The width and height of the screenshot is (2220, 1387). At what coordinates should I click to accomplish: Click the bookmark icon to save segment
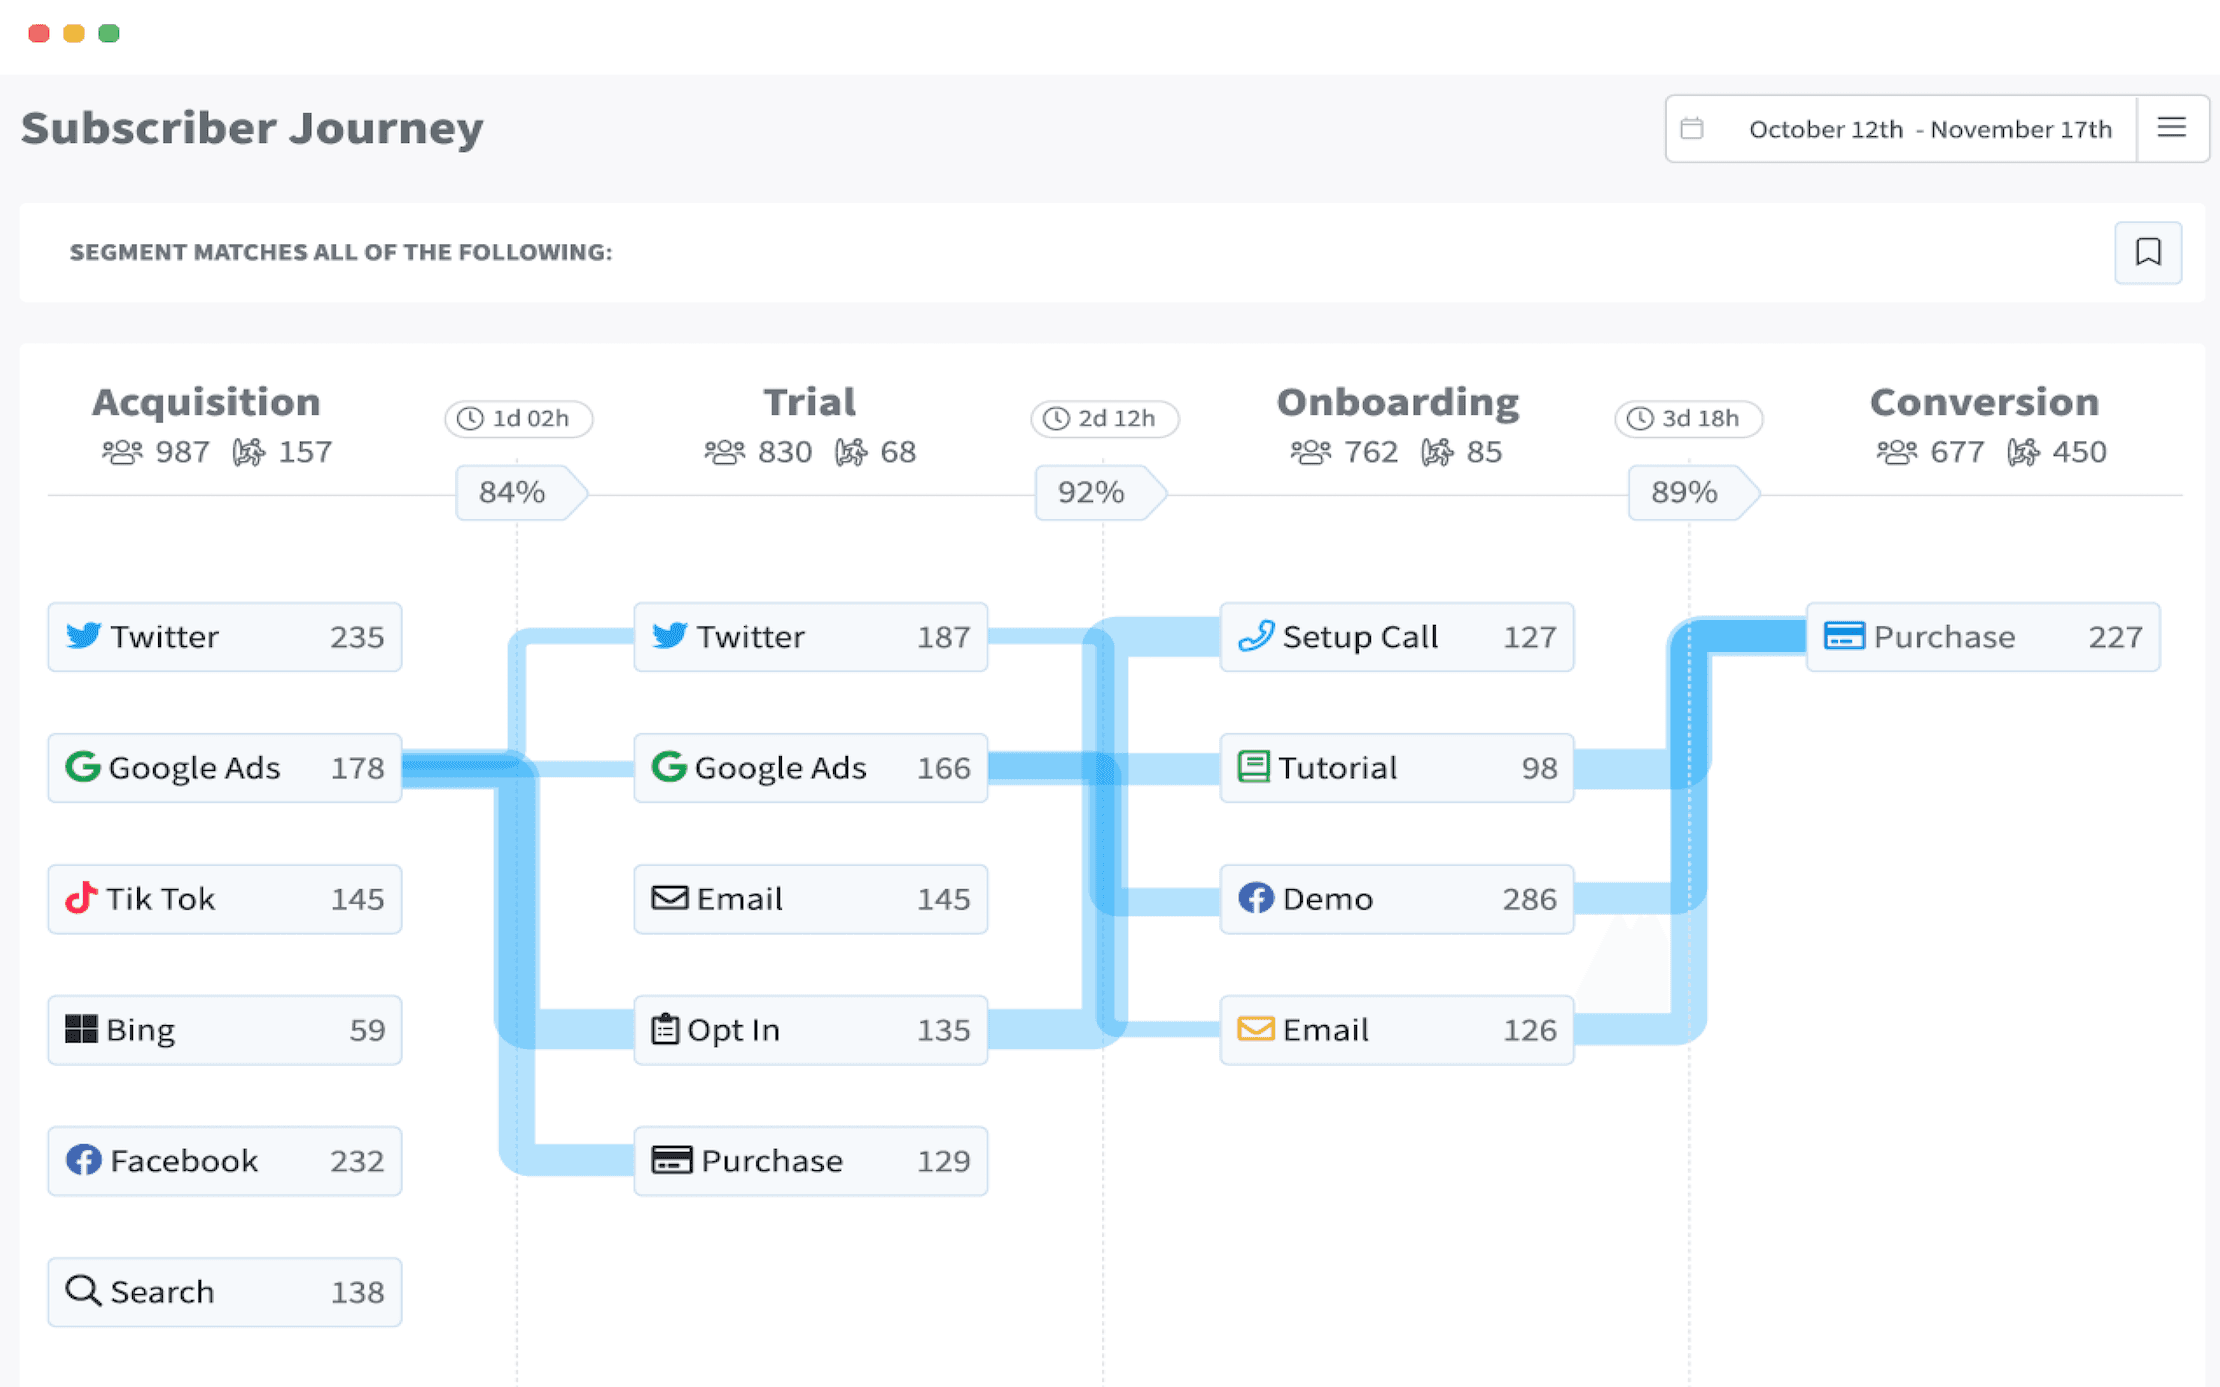click(x=2147, y=252)
